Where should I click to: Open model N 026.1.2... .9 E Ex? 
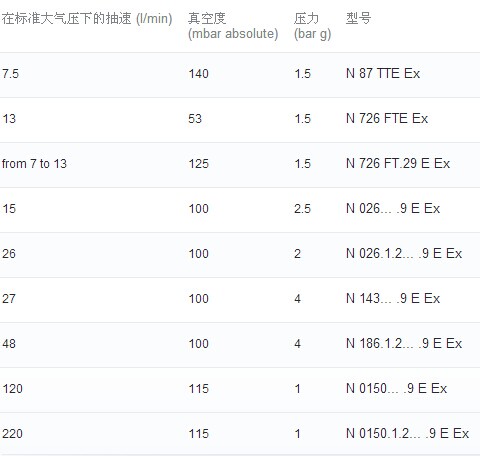404,254
